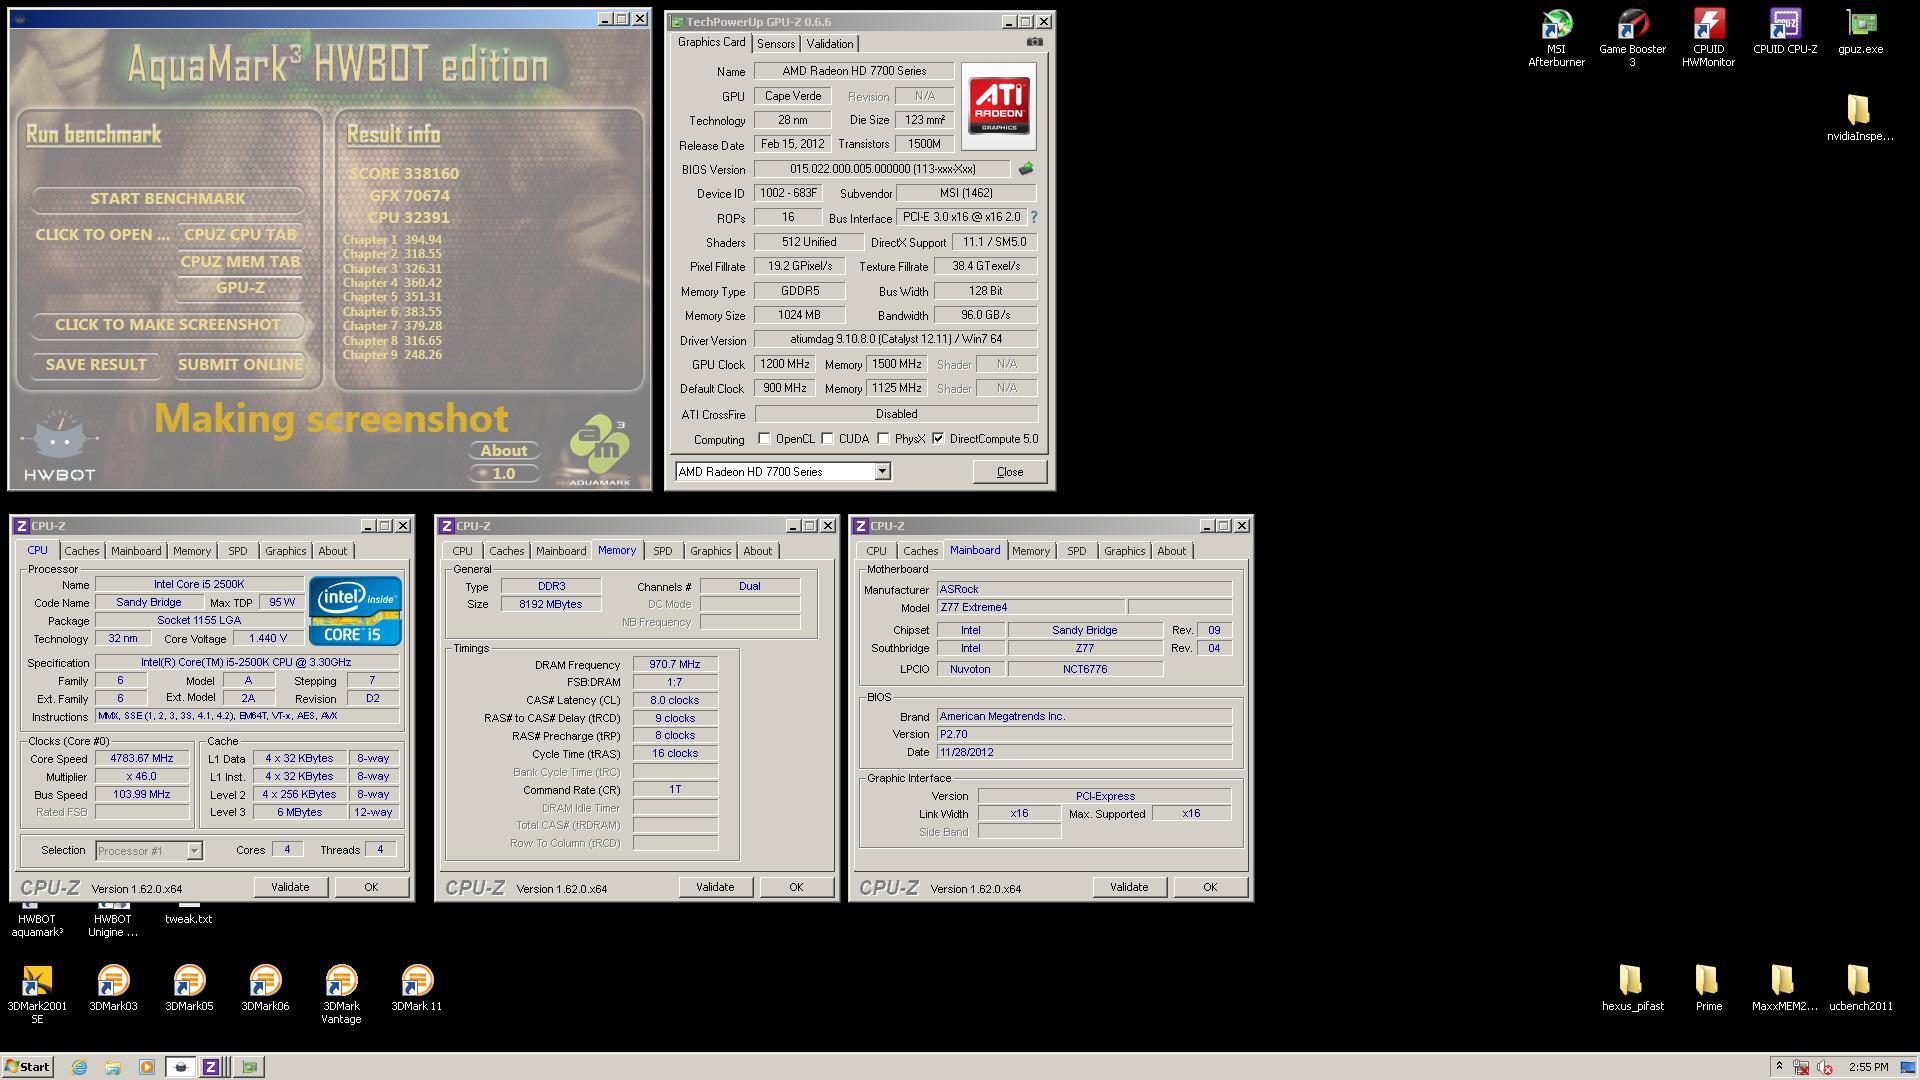Click the 1.0 version button in AquaMark

tap(504, 474)
